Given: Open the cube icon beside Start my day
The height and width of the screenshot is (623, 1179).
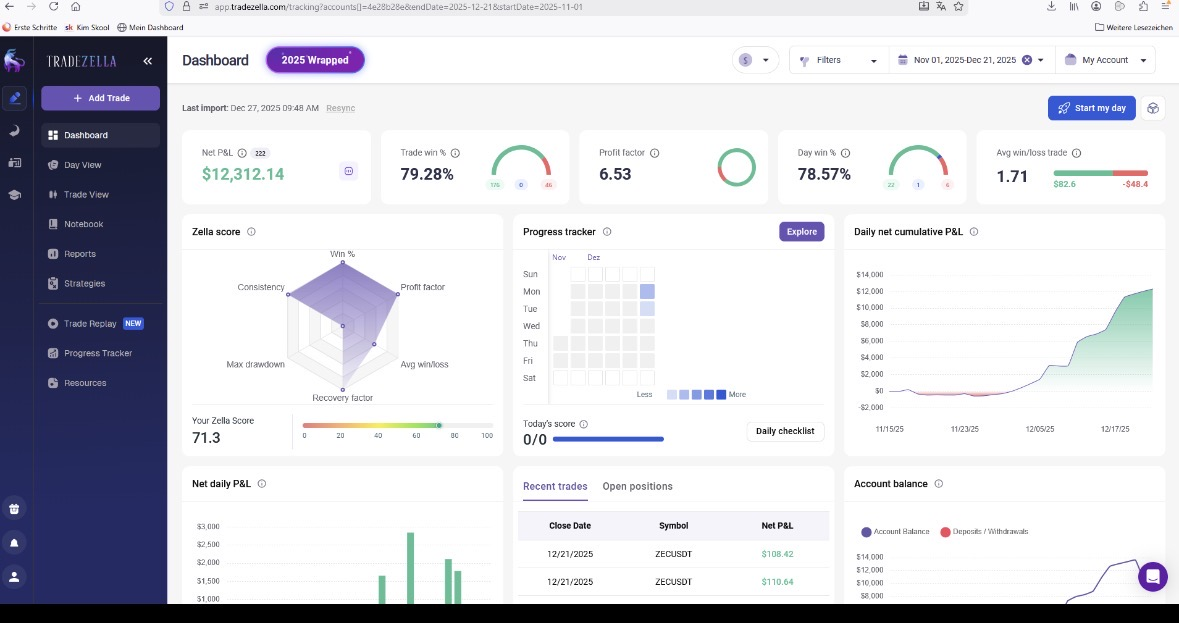Looking at the screenshot, I should (x=1153, y=108).
